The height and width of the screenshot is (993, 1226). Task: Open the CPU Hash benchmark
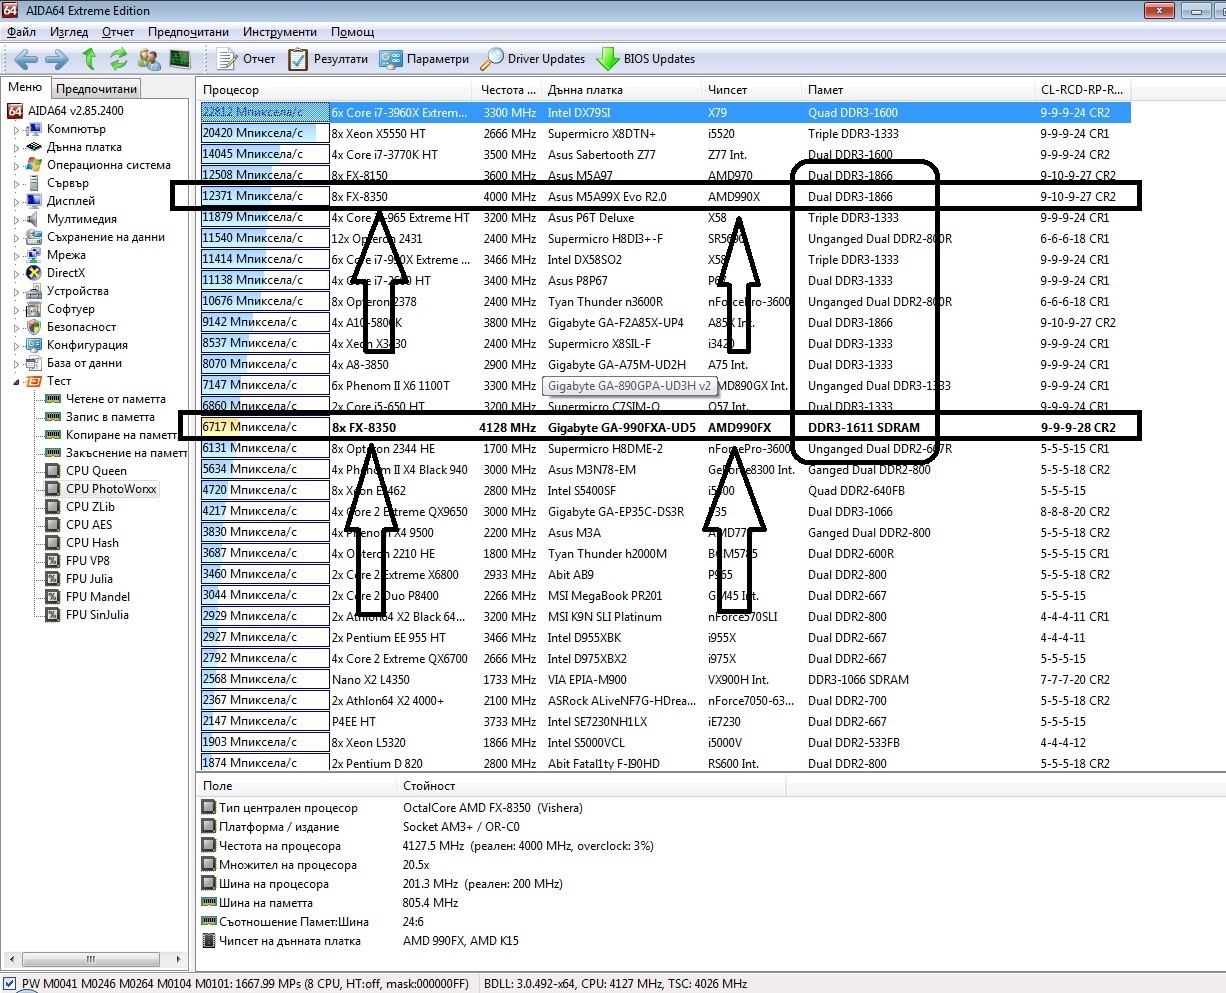tap(92, 543)
